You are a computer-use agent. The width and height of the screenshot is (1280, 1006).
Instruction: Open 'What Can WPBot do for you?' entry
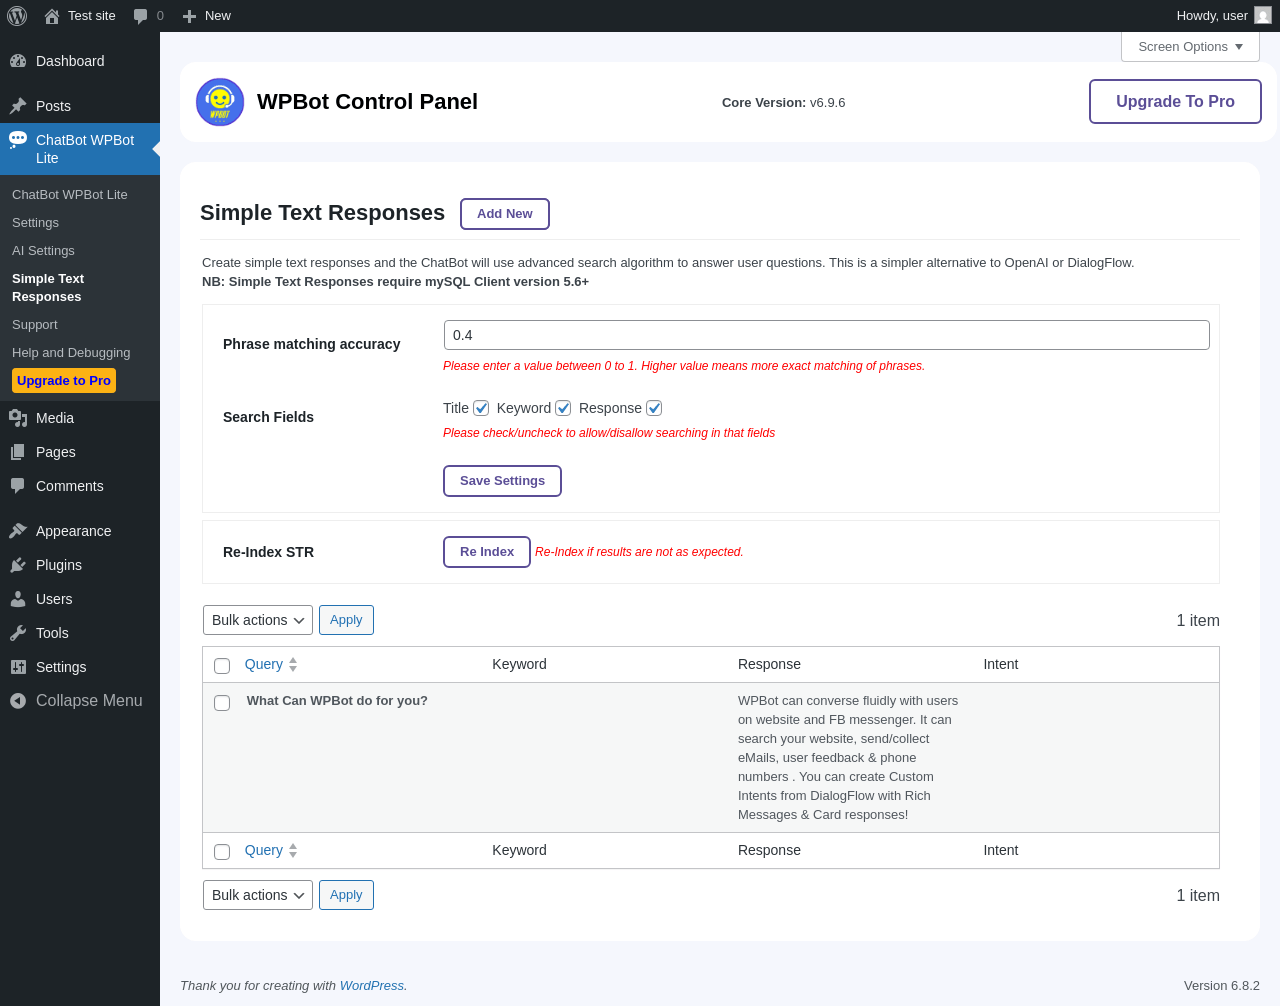point(337,701)
